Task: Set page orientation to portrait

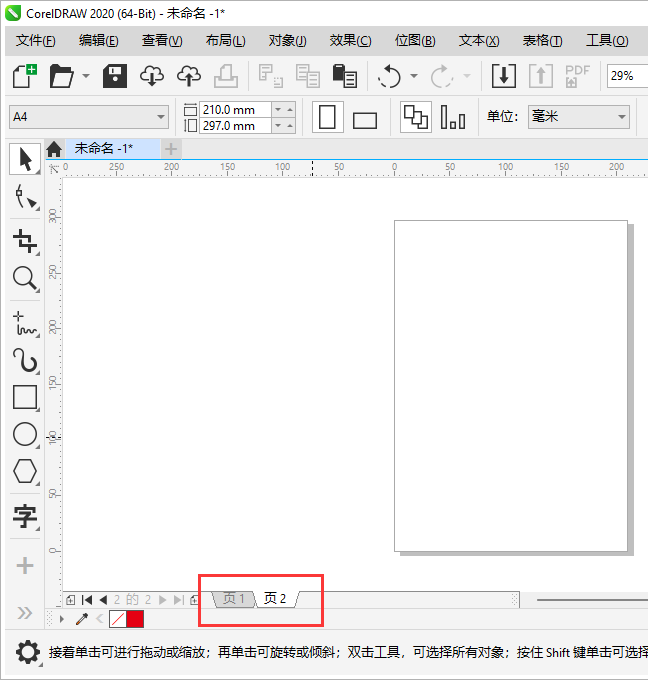Action: [x=327, y=118]
